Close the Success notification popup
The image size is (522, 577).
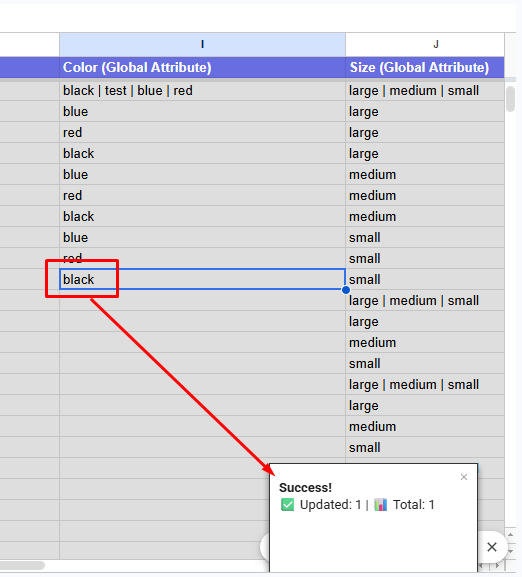[464, 477]
